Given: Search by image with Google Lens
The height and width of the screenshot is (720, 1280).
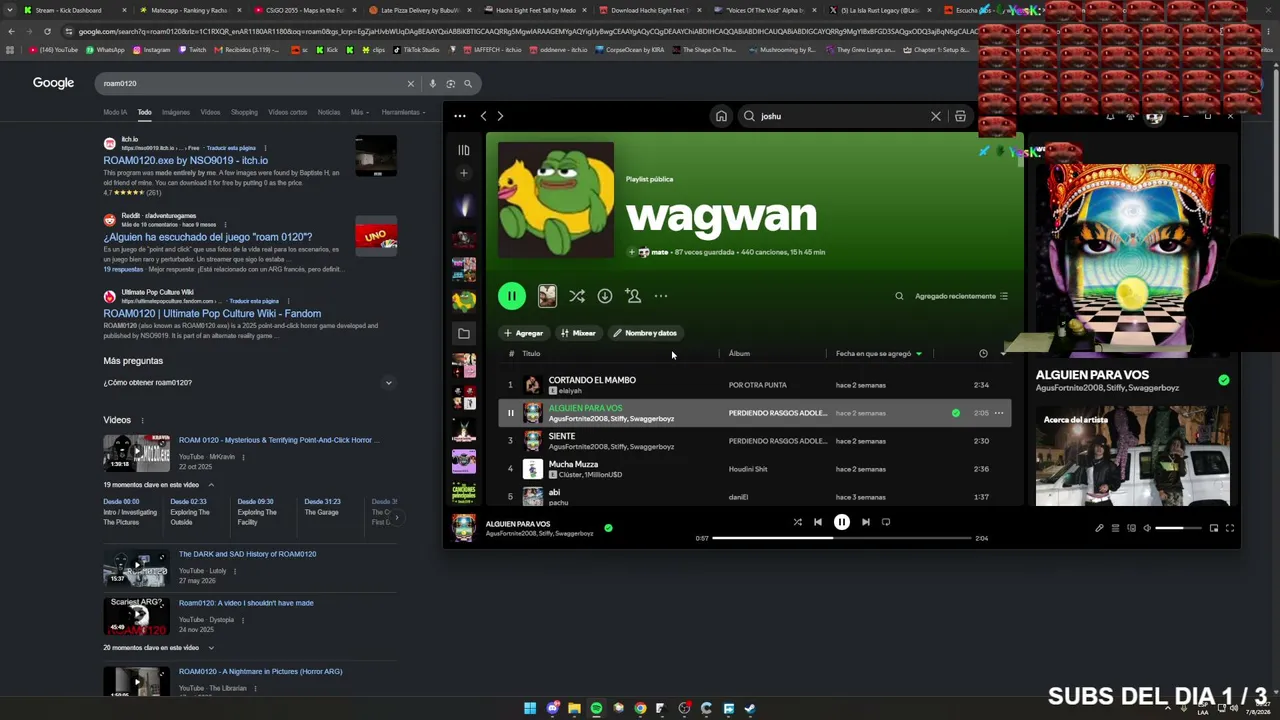Looking at the screenshot, I should [x=450, y=83].
